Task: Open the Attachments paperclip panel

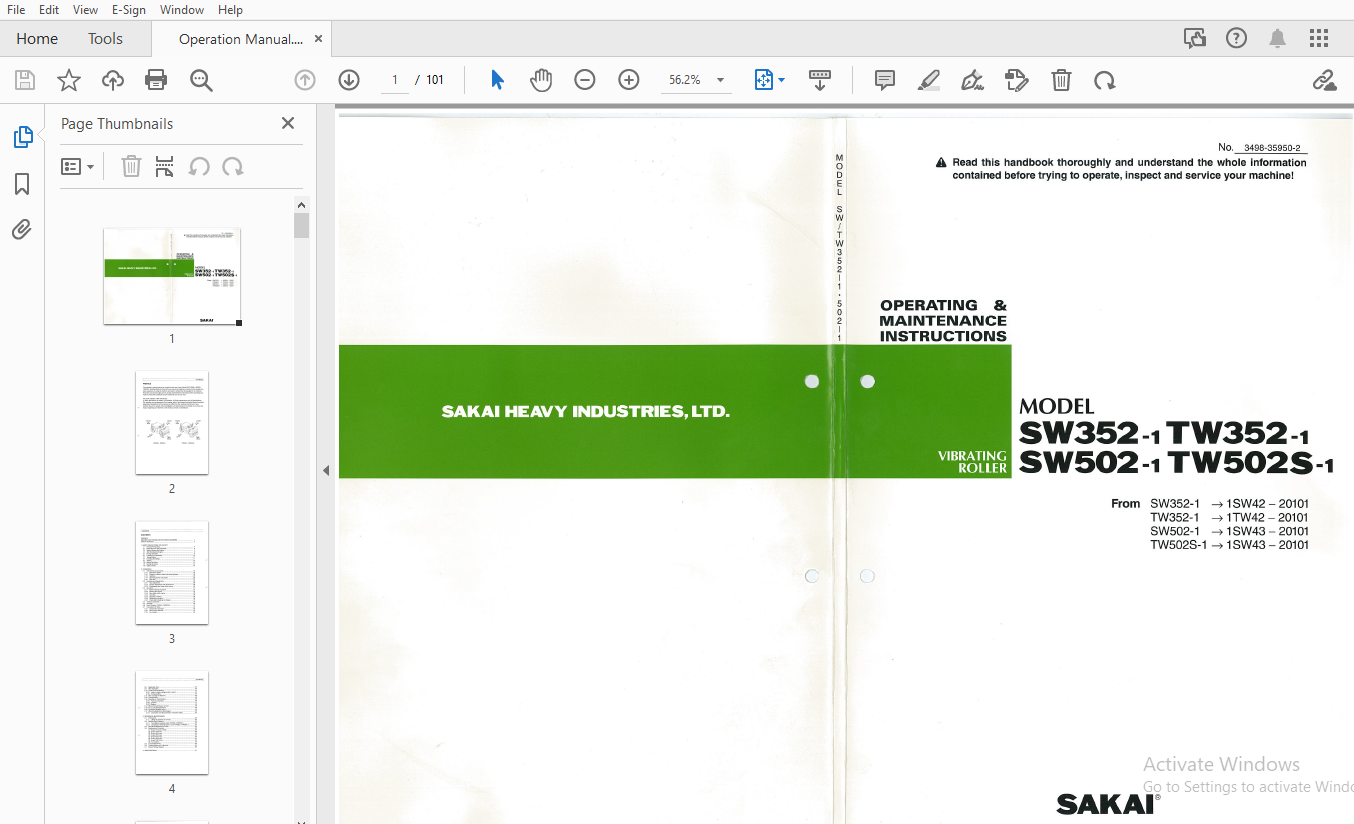Action: (22, 230)
